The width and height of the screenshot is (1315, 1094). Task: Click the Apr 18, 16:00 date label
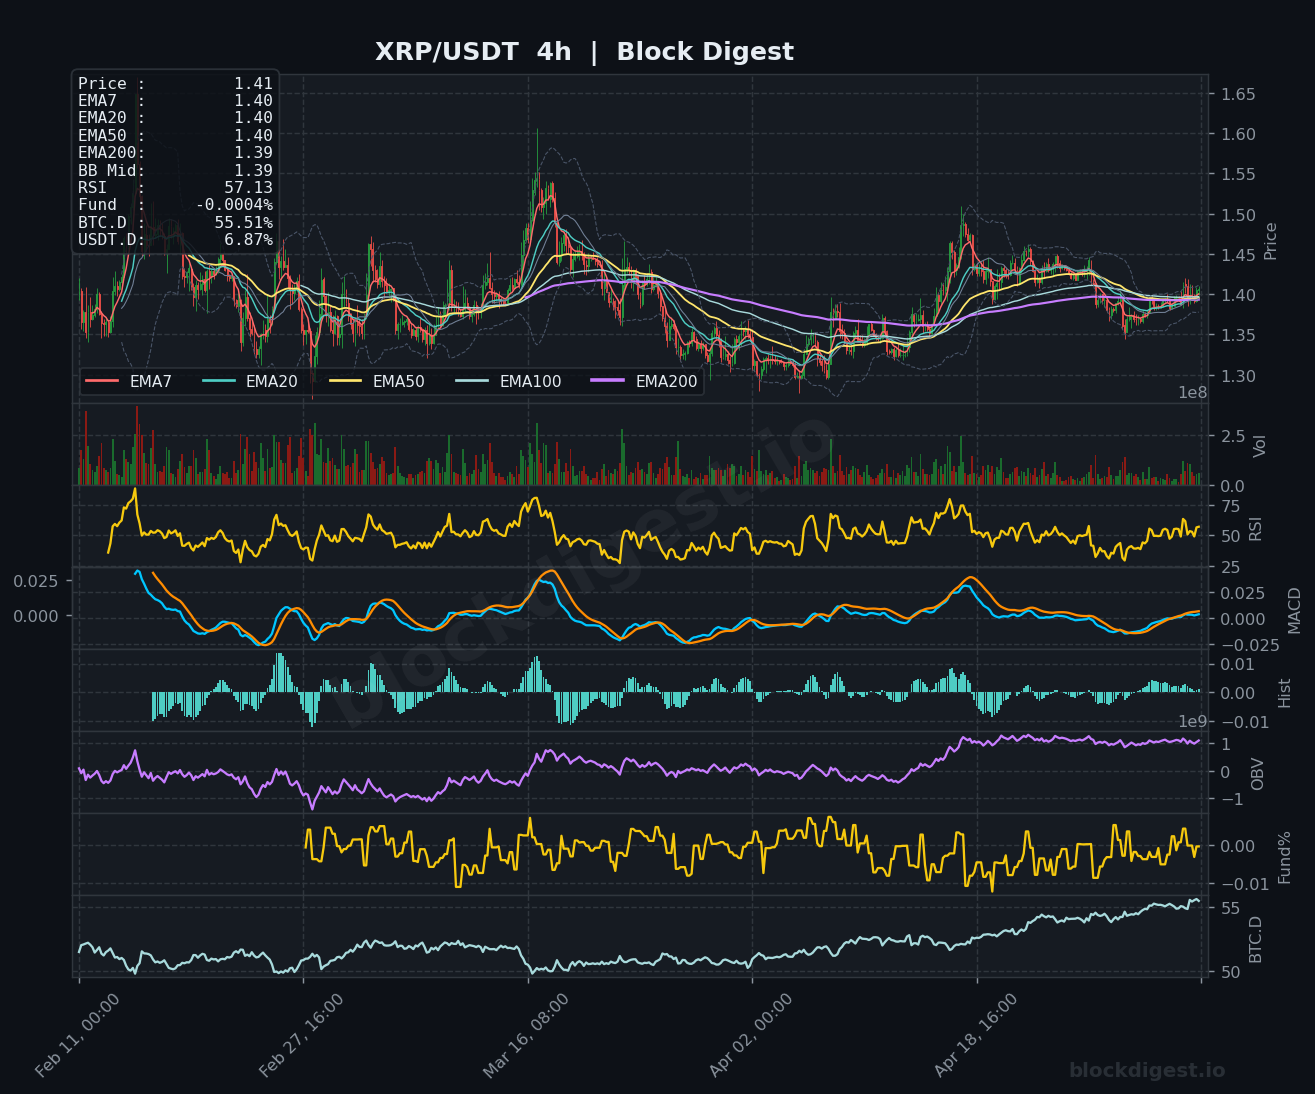pyautogui.click(x=976, y=1036)
